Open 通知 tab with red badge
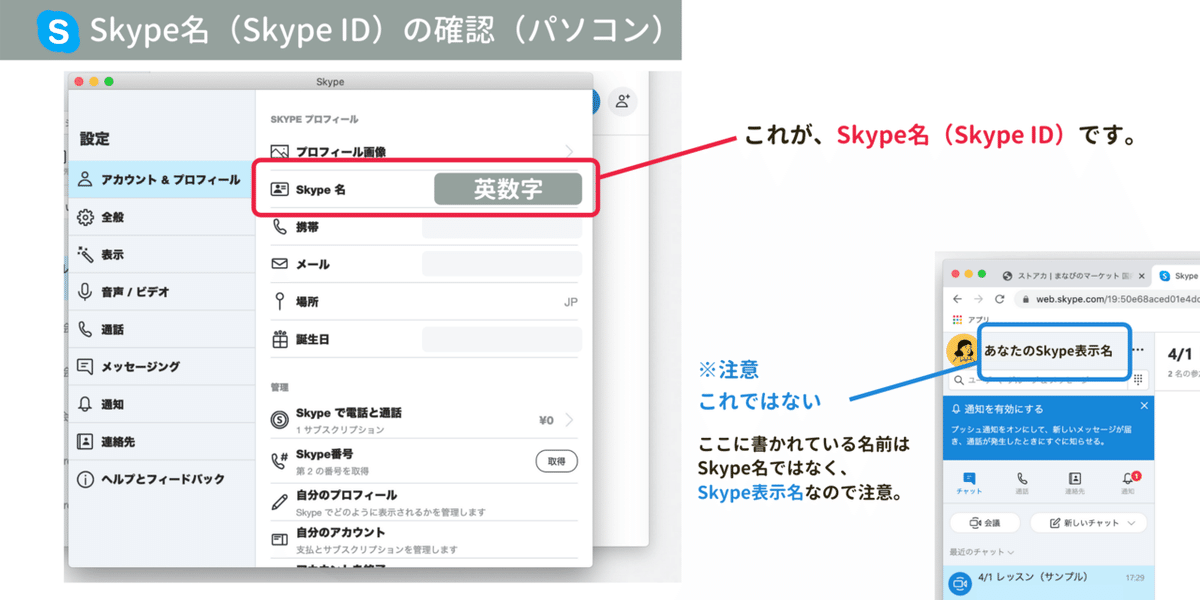This screenshot has width=1200, height=600. click(x=1128, y=484)
